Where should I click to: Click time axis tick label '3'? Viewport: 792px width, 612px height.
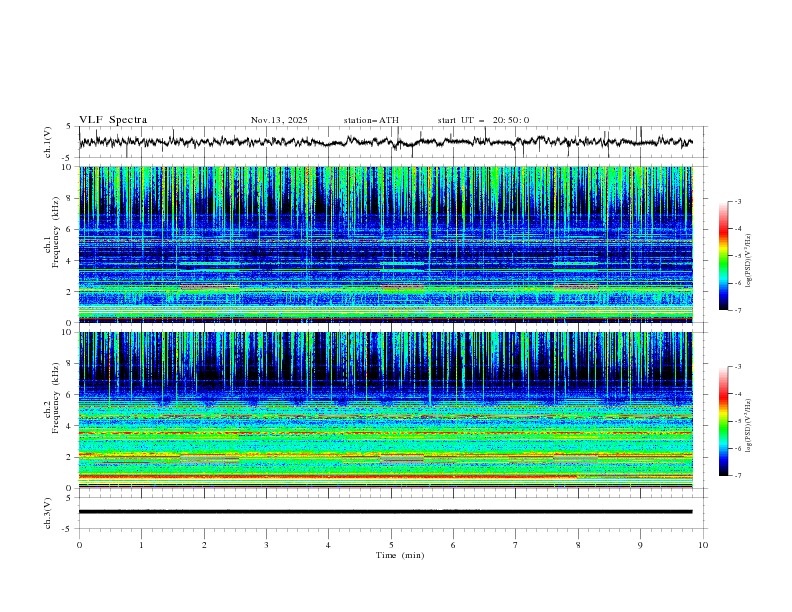[x=266, y=545]
